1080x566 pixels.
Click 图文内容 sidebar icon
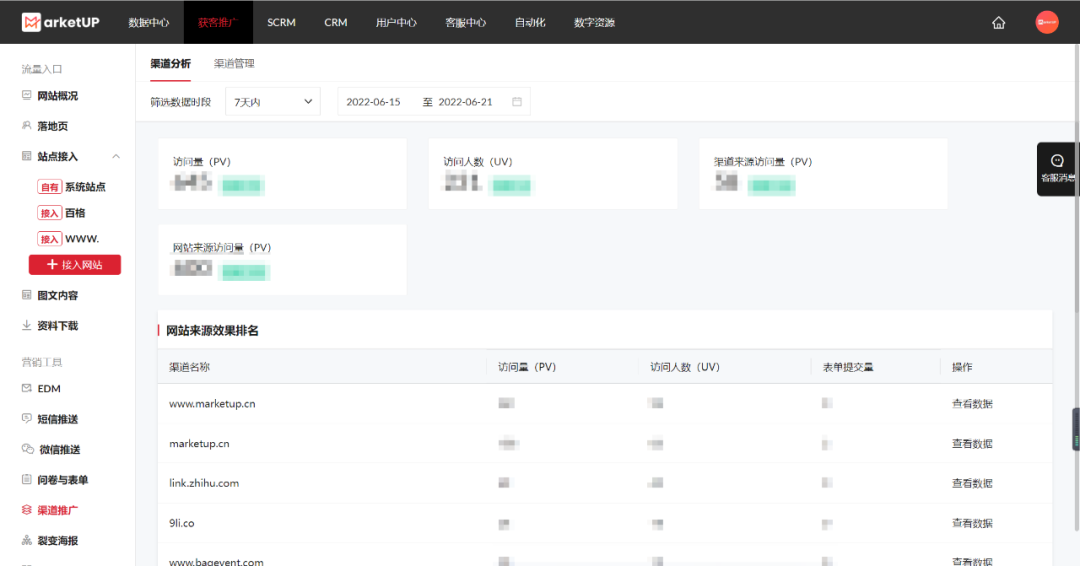coord(26,295)
